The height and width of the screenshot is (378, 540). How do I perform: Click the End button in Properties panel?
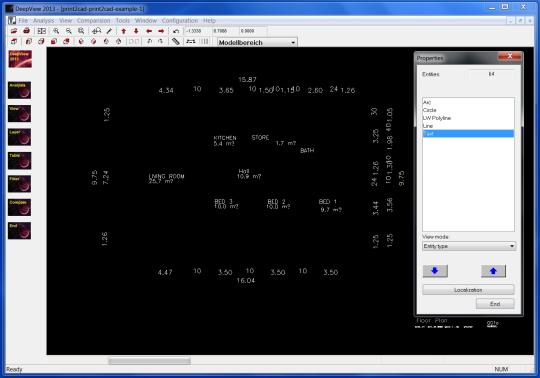click(495, 304)
